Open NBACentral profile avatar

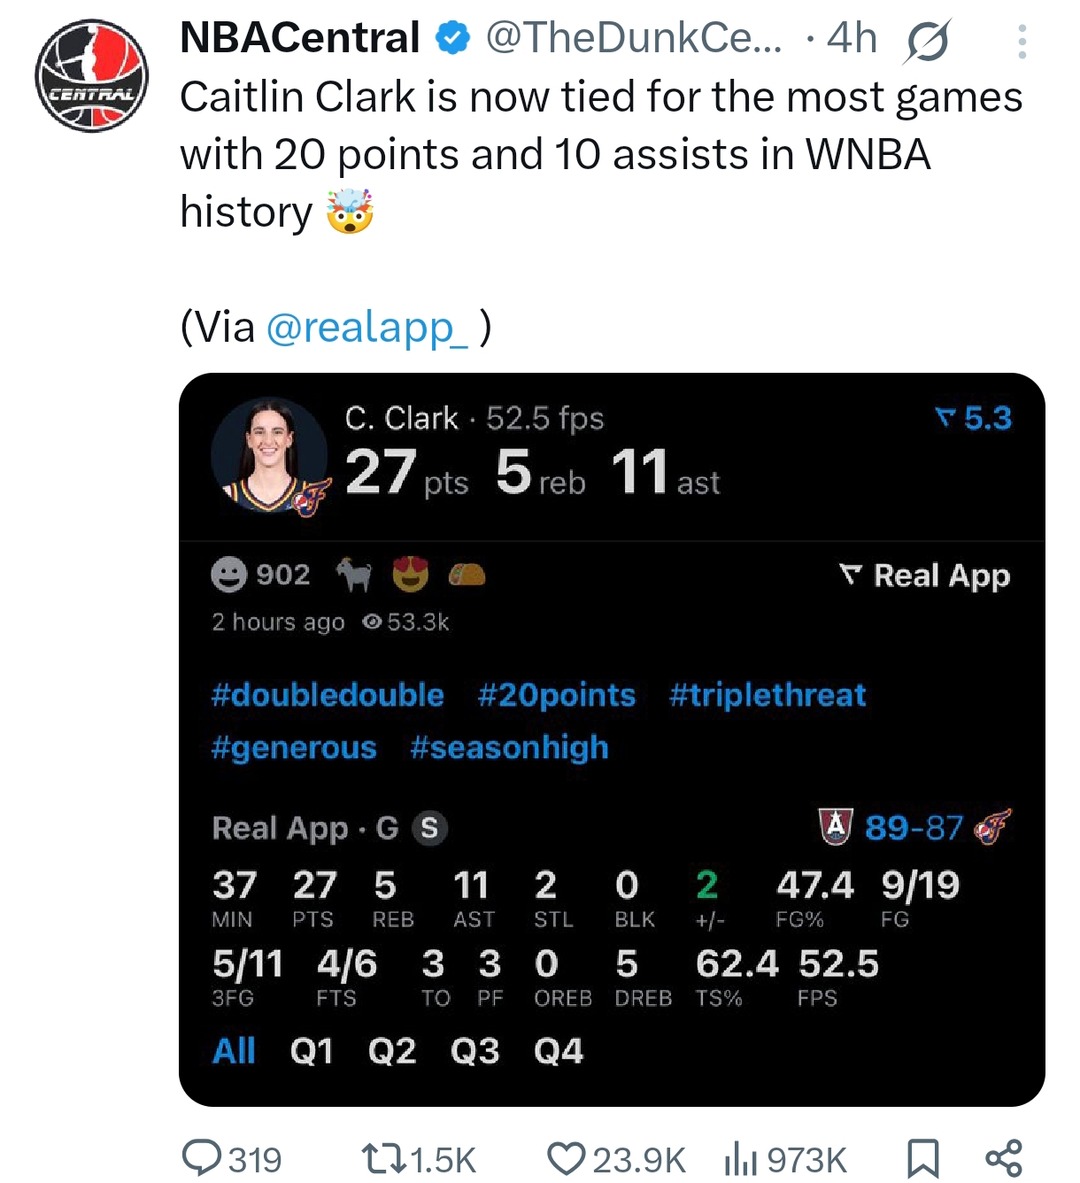91,76
